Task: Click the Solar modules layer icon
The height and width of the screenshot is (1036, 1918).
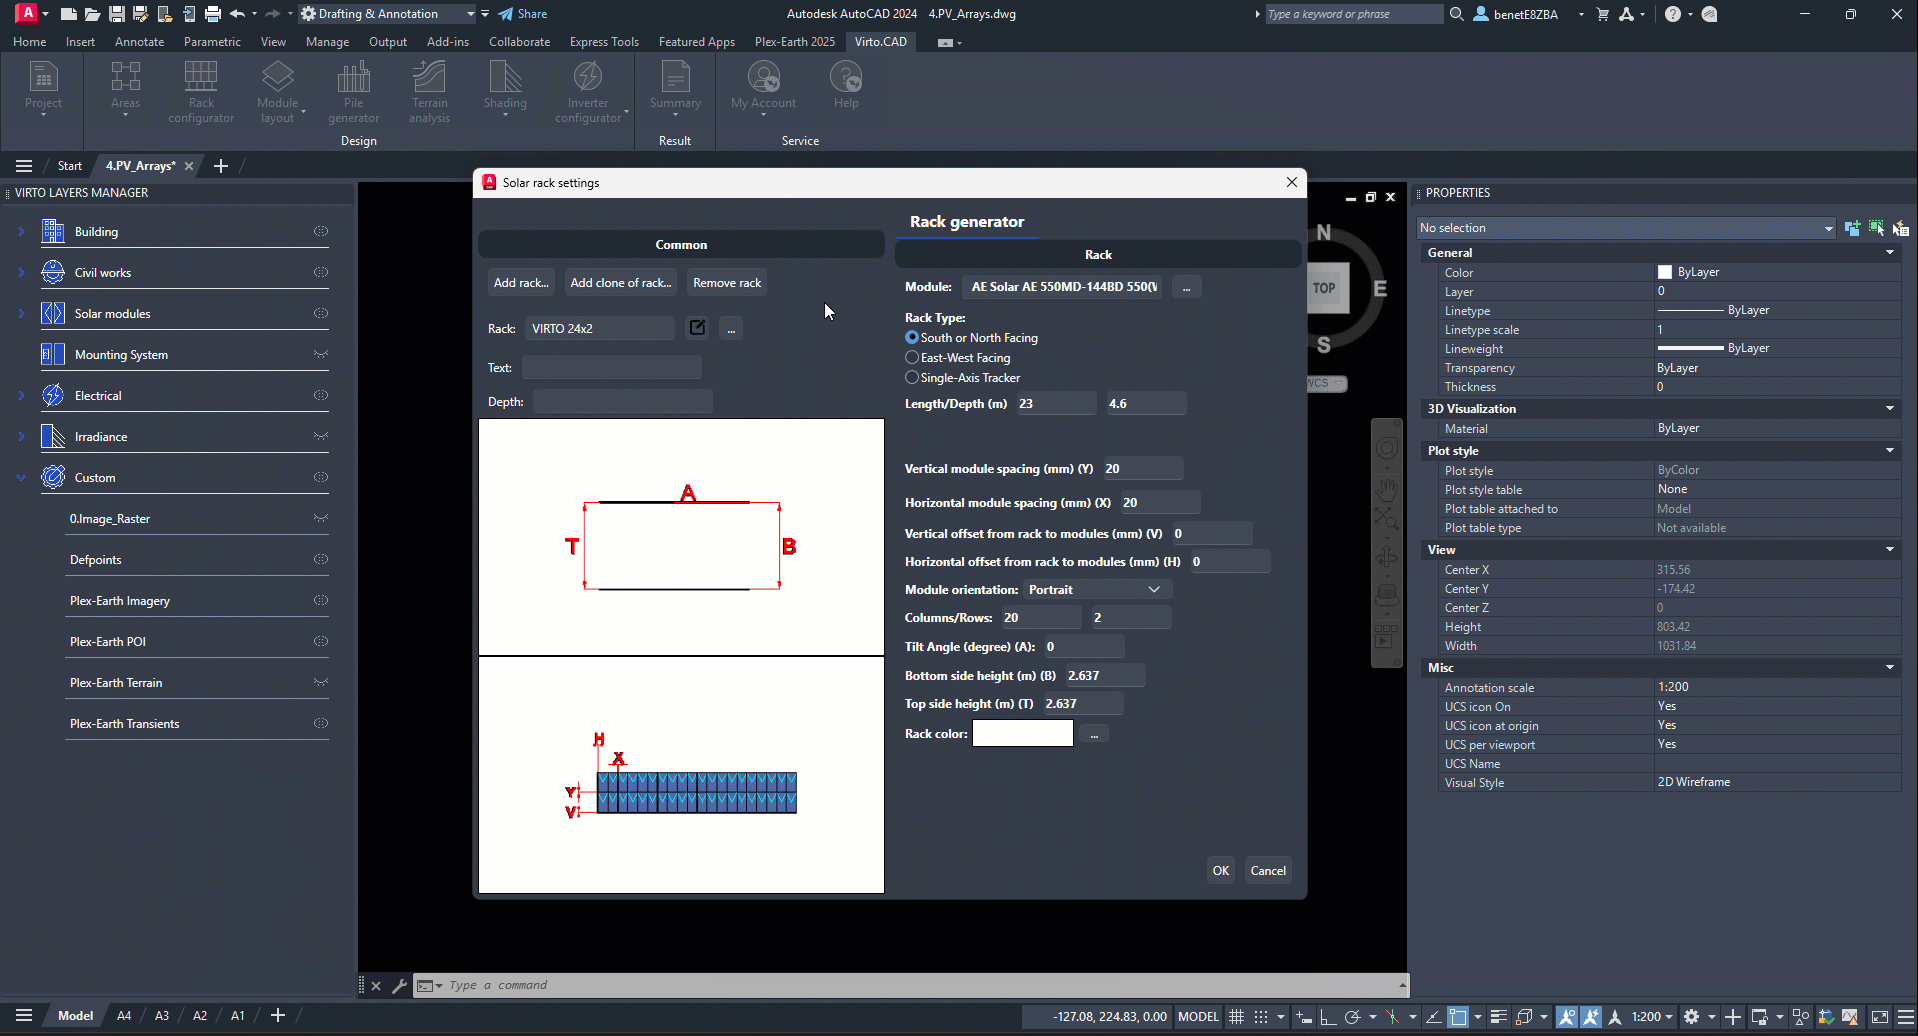Action: [x=53, y=313]
